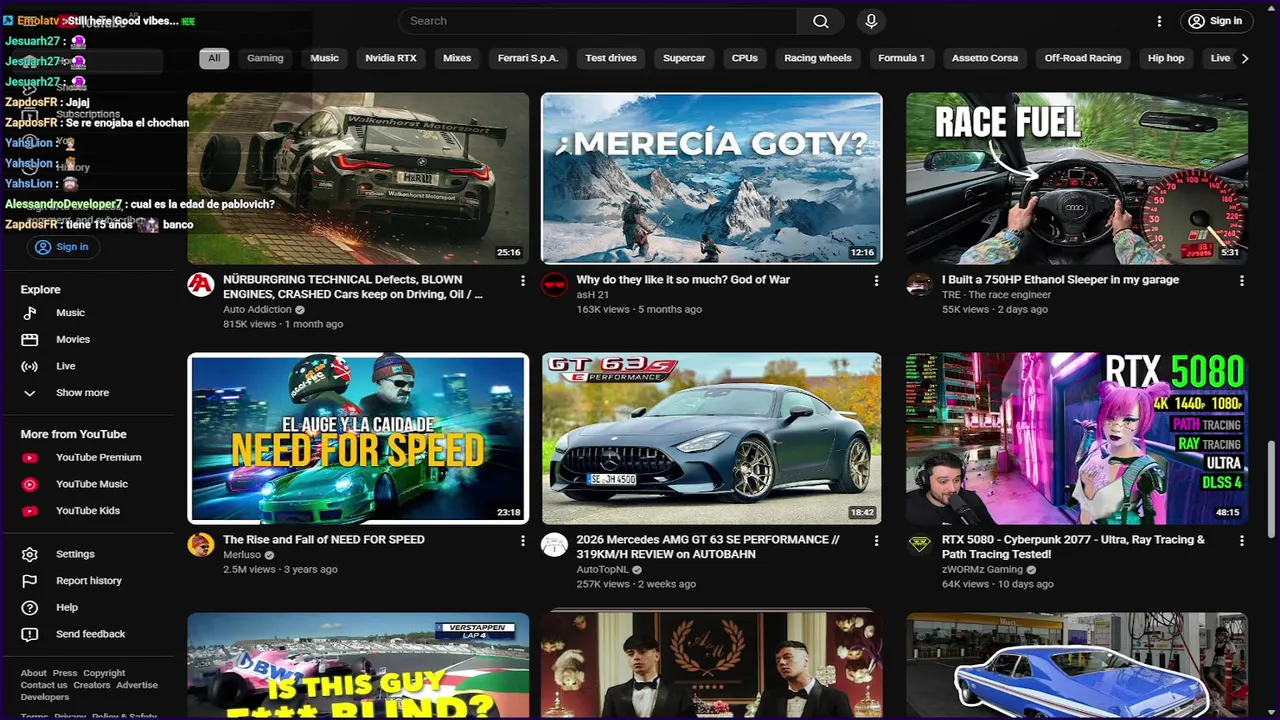This screenshot has width=1280, height=720.
Task: Select the Gaming filter chip
Action: (265, 58)
